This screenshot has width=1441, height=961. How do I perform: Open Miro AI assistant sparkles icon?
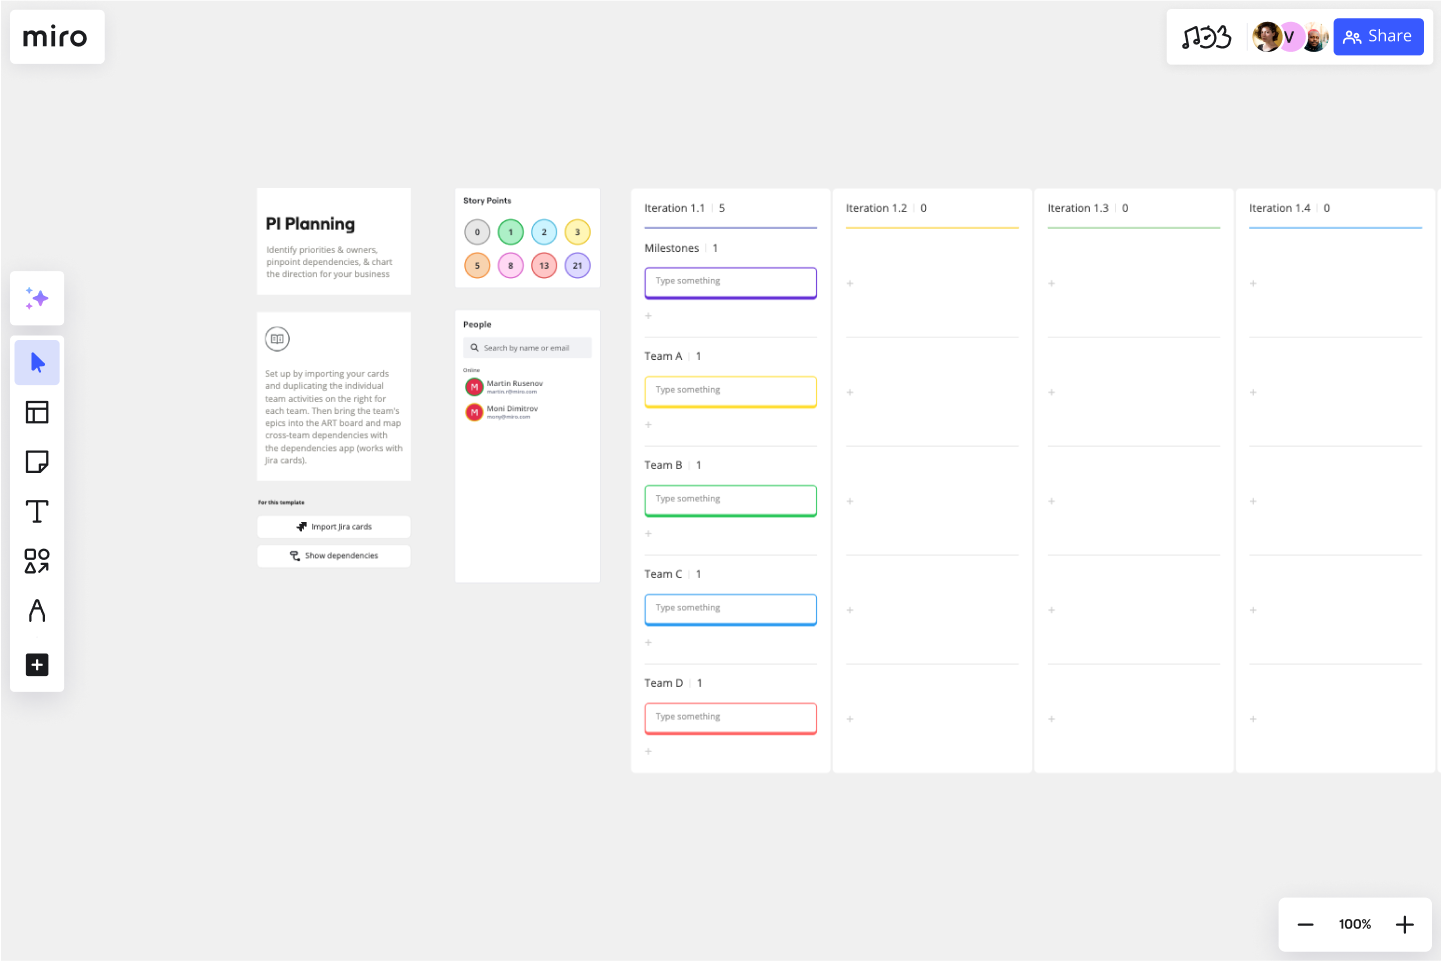pyautogui.click(x=37, y=297)
